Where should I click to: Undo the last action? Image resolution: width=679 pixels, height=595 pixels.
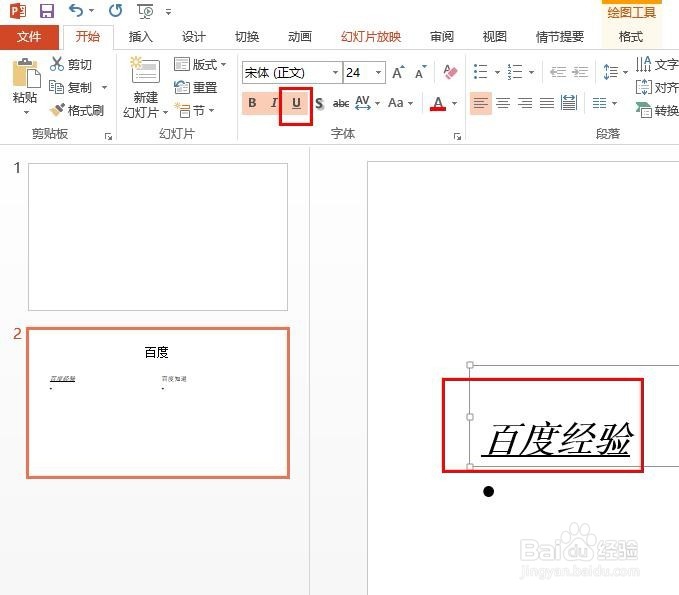coord(76,10)
